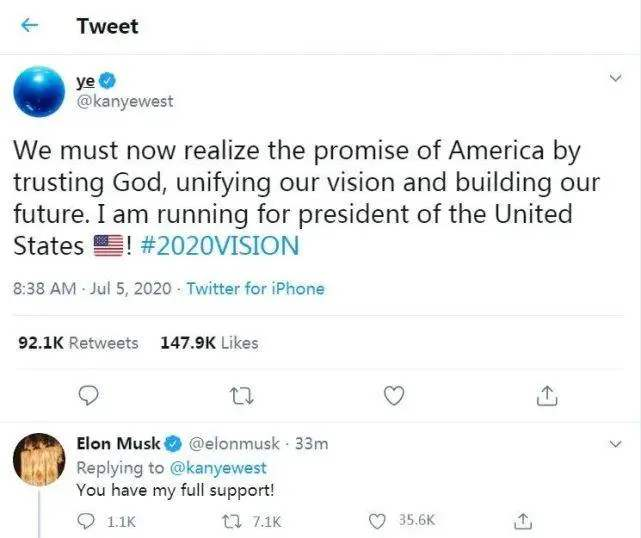Share Elon Musk's reply
The height and width of the screenshot is (538, 641).
pyautogui.click(x=520, y=520)
